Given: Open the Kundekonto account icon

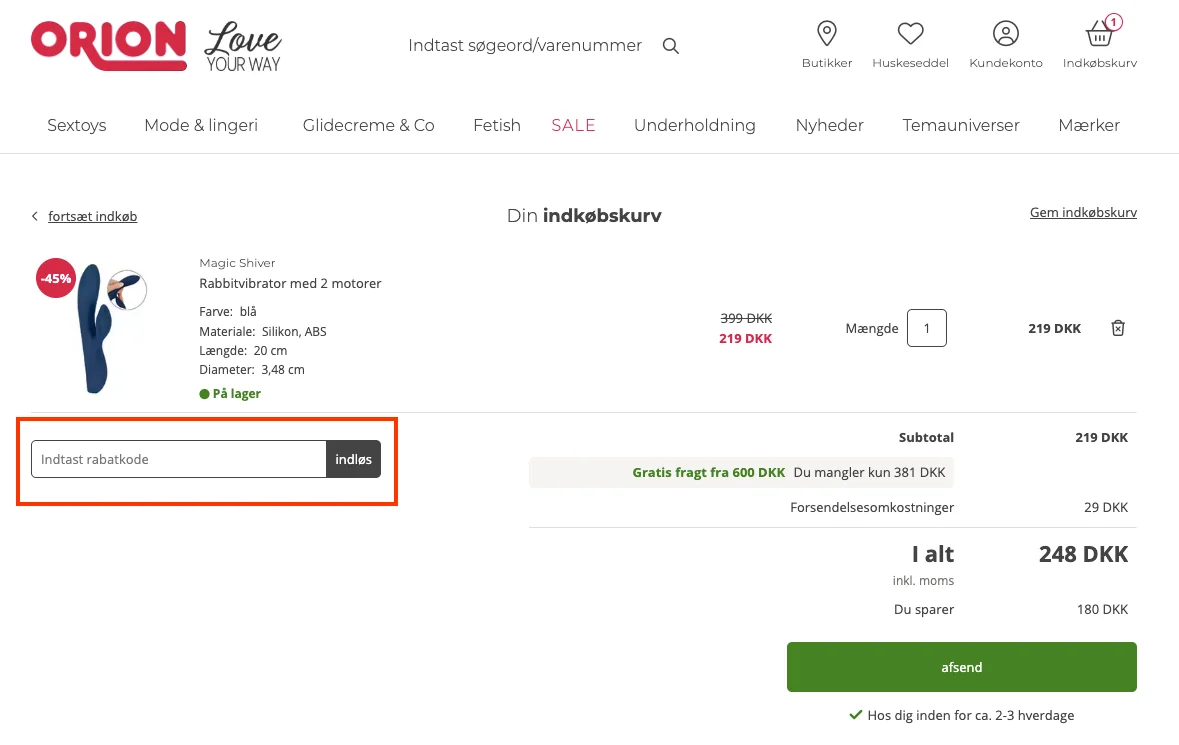Looking at the screenshot, I should pos(1005,35).
